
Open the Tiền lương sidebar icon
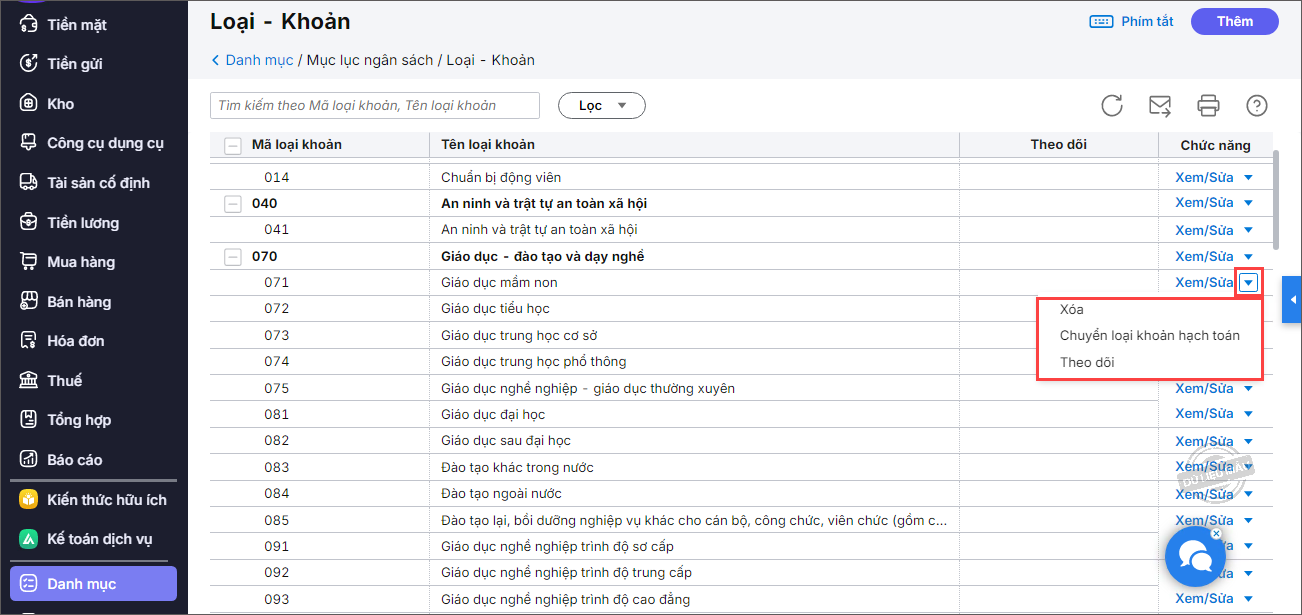pos(30,222)
